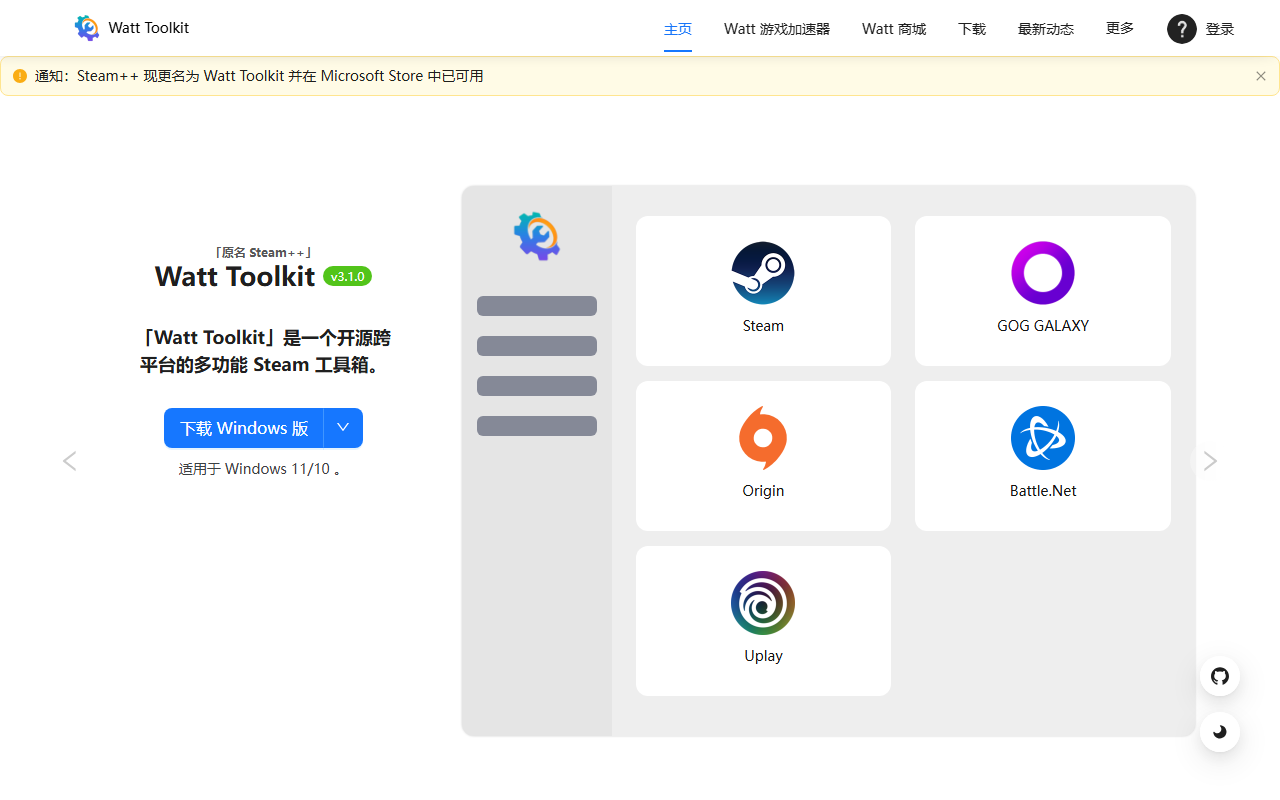
Task: Select the Uplay logo icon
Action: 763,603
